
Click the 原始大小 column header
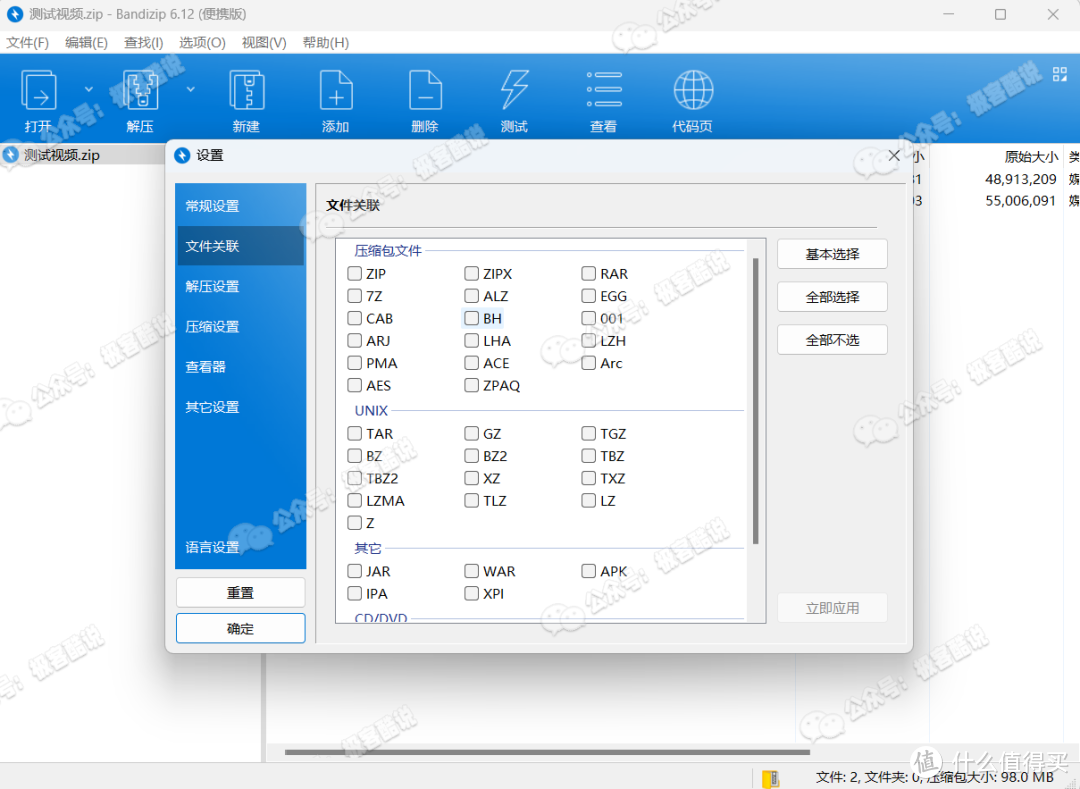coord(1030,156)
